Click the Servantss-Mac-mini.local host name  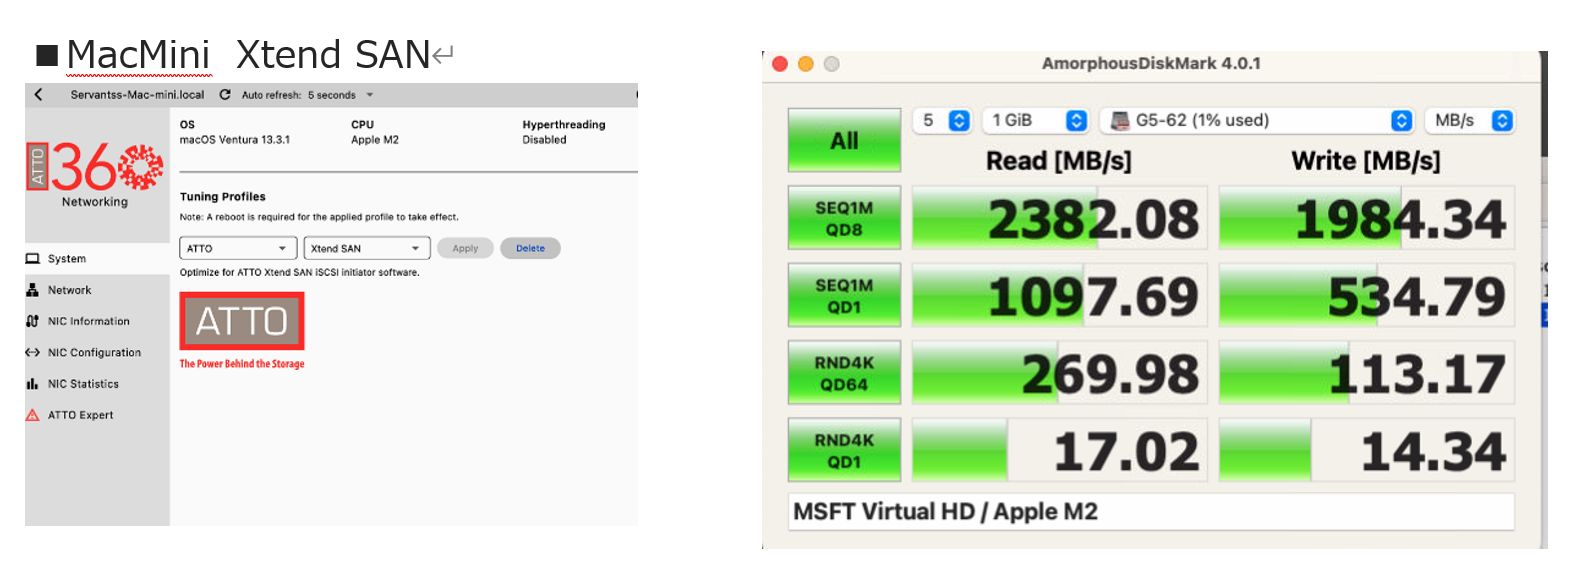point(137,95)
